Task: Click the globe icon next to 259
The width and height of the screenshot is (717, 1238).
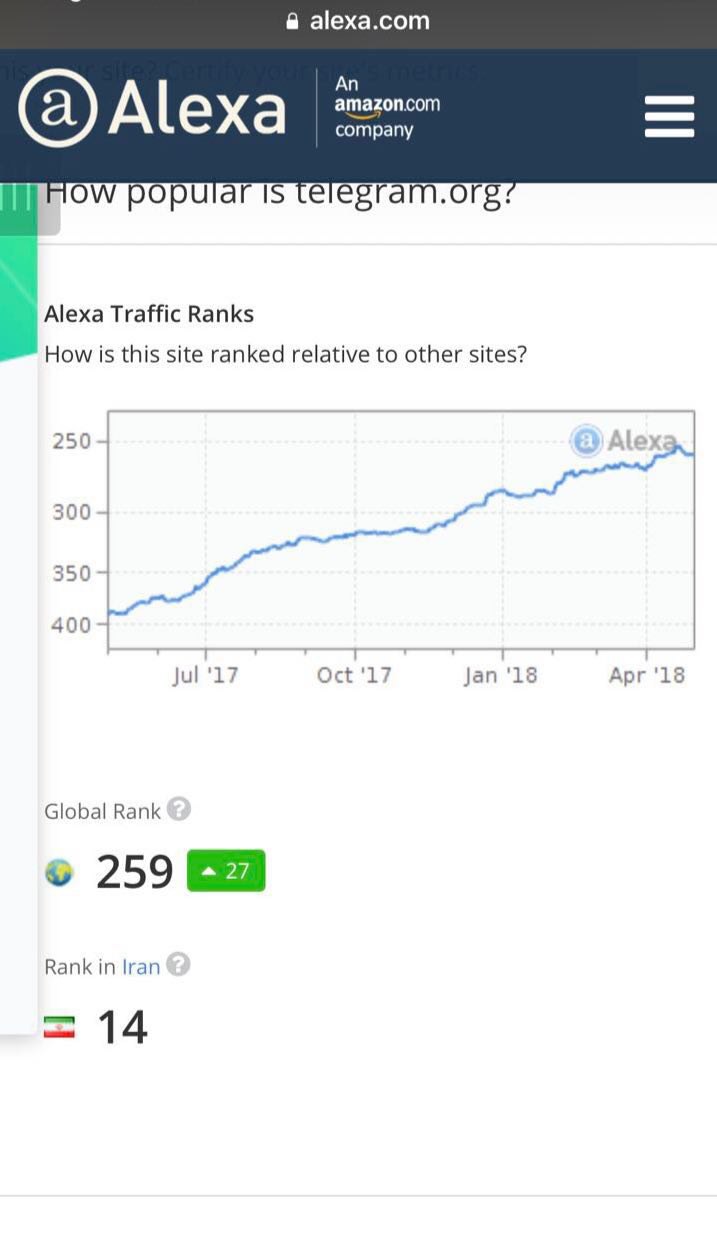Action: click(59, 873)
